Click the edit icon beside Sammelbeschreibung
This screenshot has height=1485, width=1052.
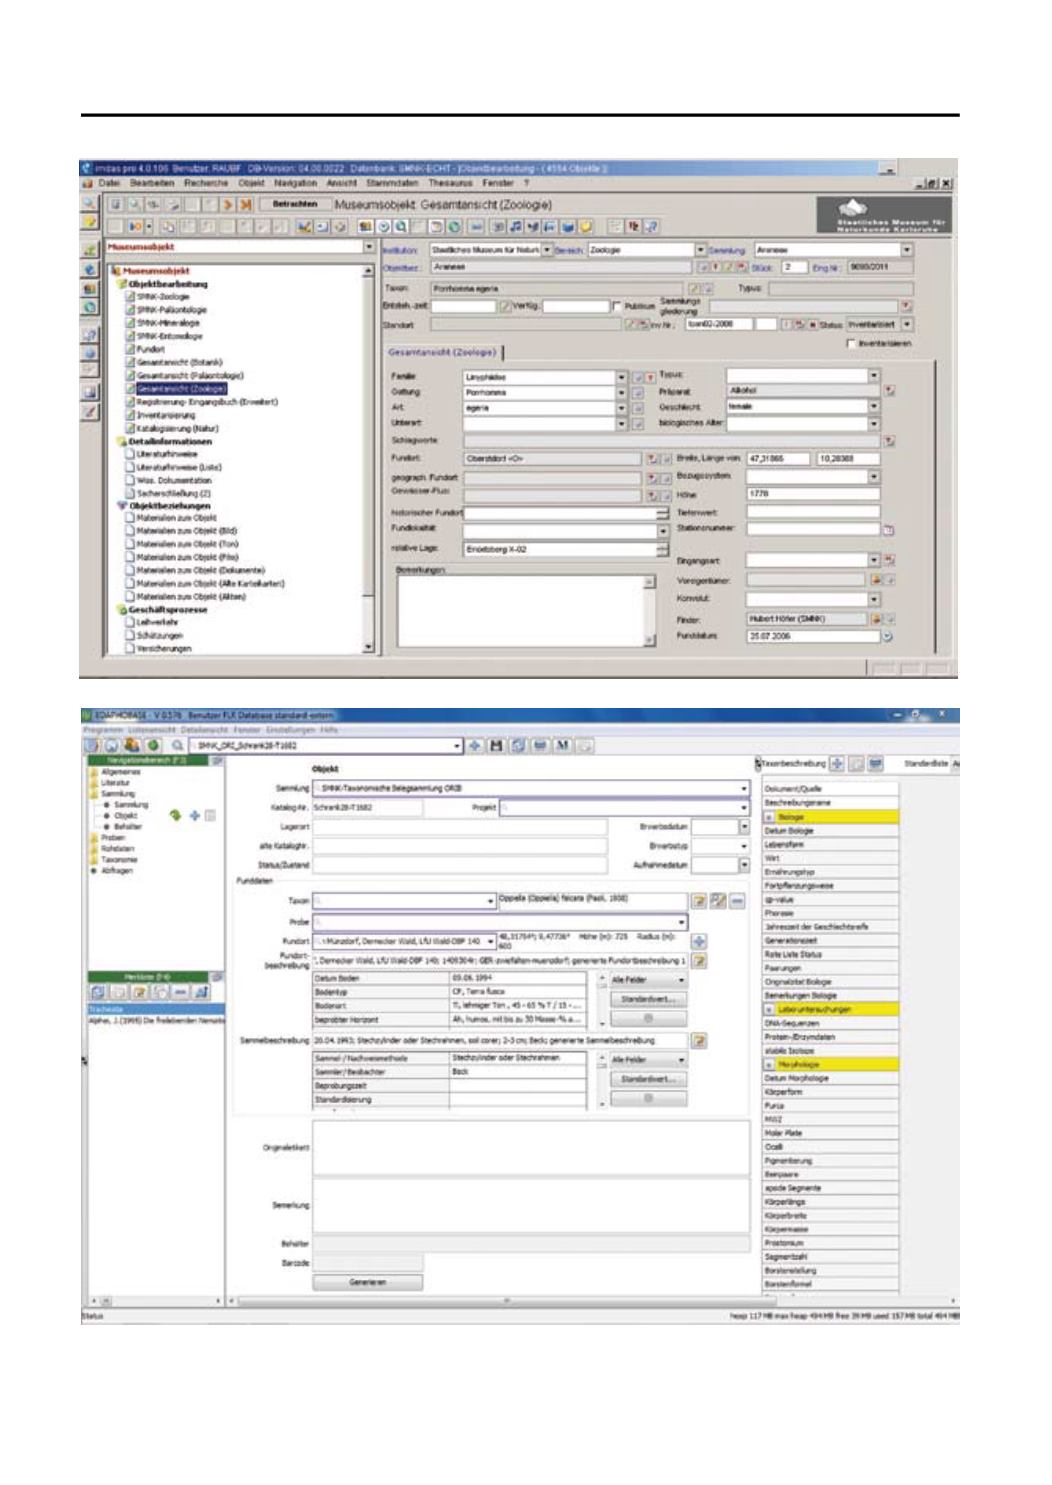point(700,1040)
